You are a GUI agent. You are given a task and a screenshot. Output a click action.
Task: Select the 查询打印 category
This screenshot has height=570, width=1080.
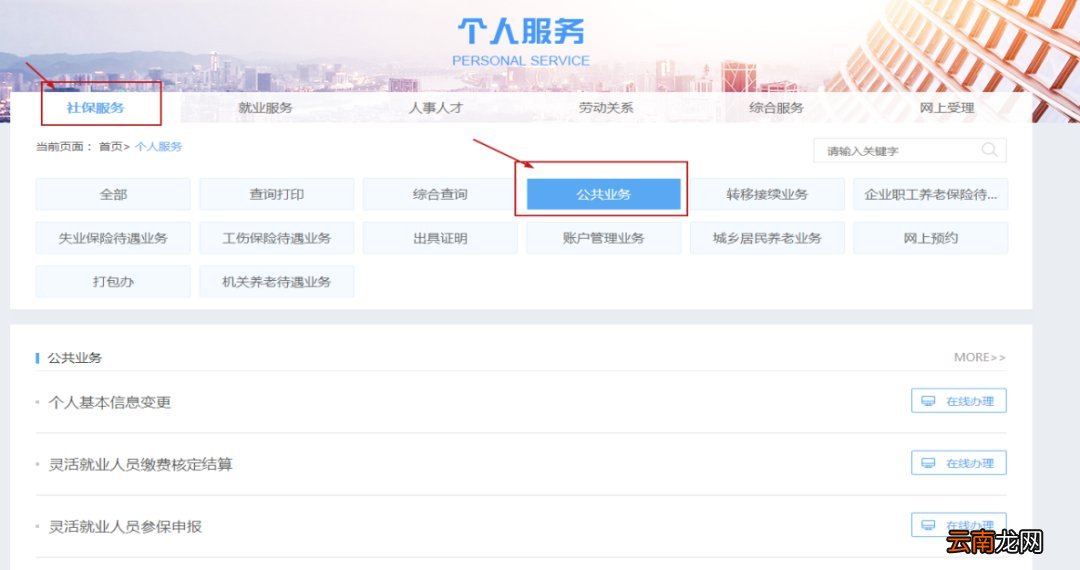click(x=276, y=194)
